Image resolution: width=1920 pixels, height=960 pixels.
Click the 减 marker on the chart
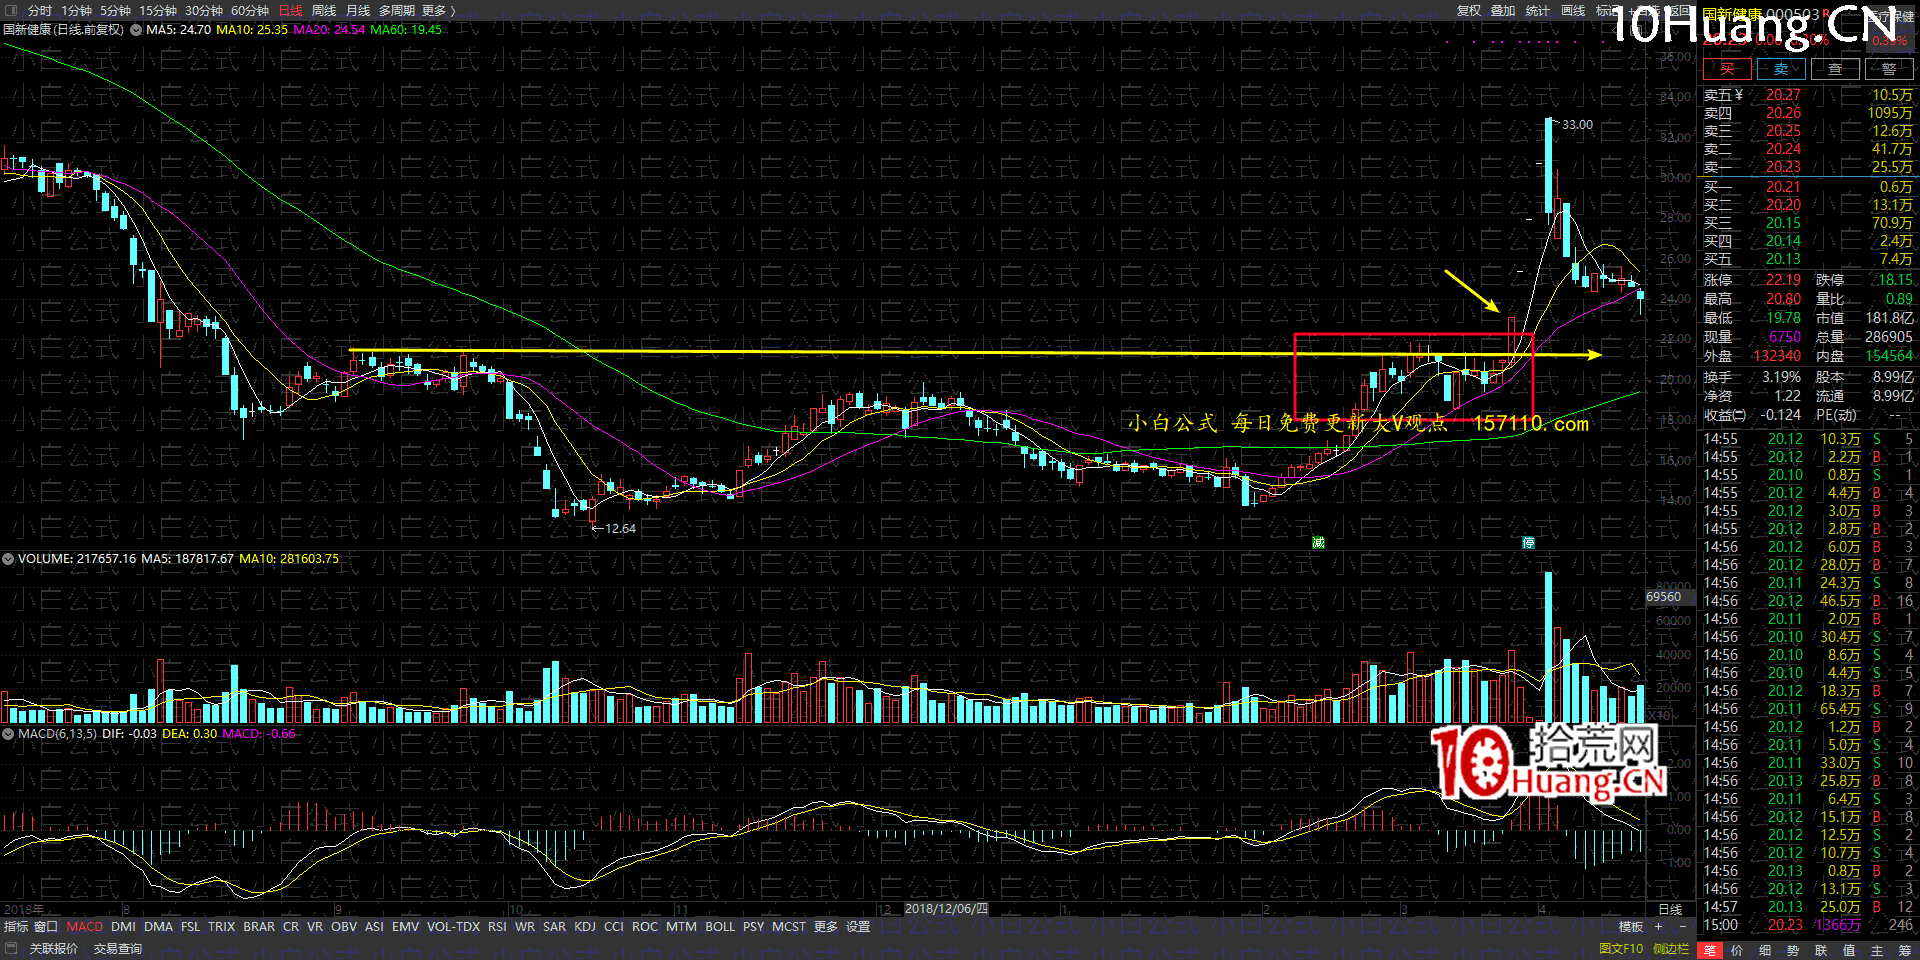(x=1318, y=542)
